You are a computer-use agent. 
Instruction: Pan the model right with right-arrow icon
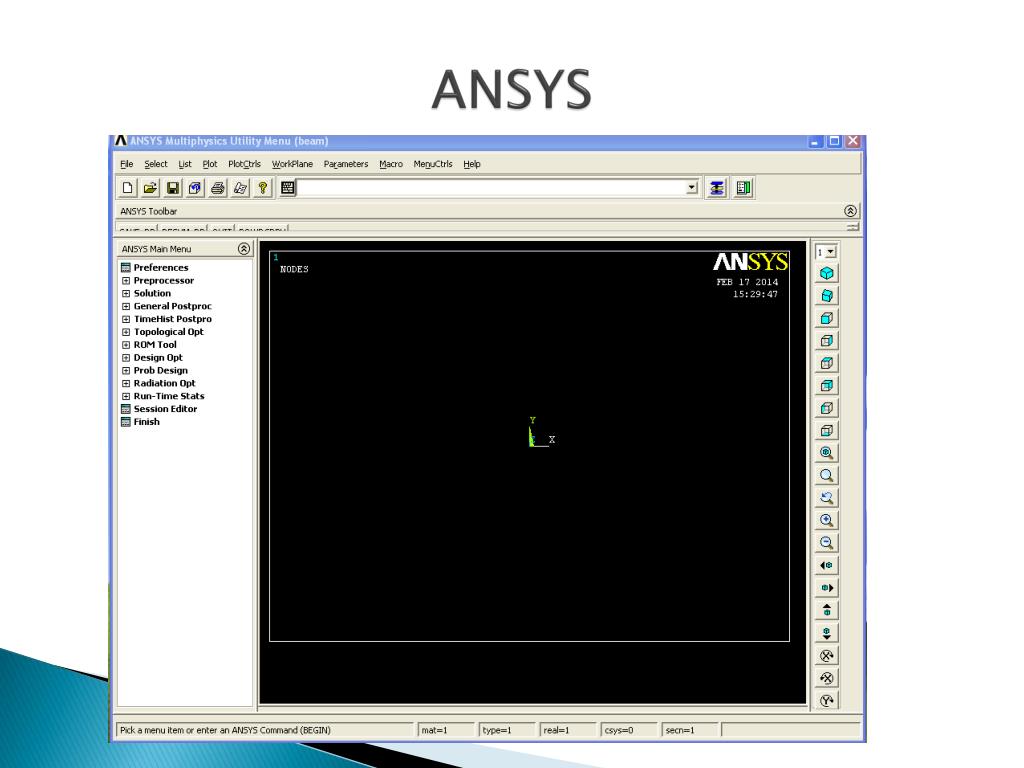pos(827,588)
